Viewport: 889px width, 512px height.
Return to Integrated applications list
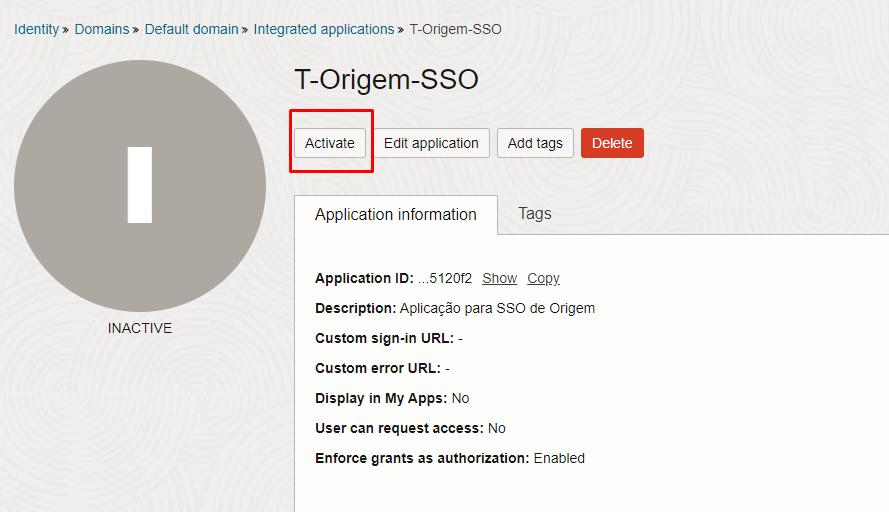click(x=324, y=29)
